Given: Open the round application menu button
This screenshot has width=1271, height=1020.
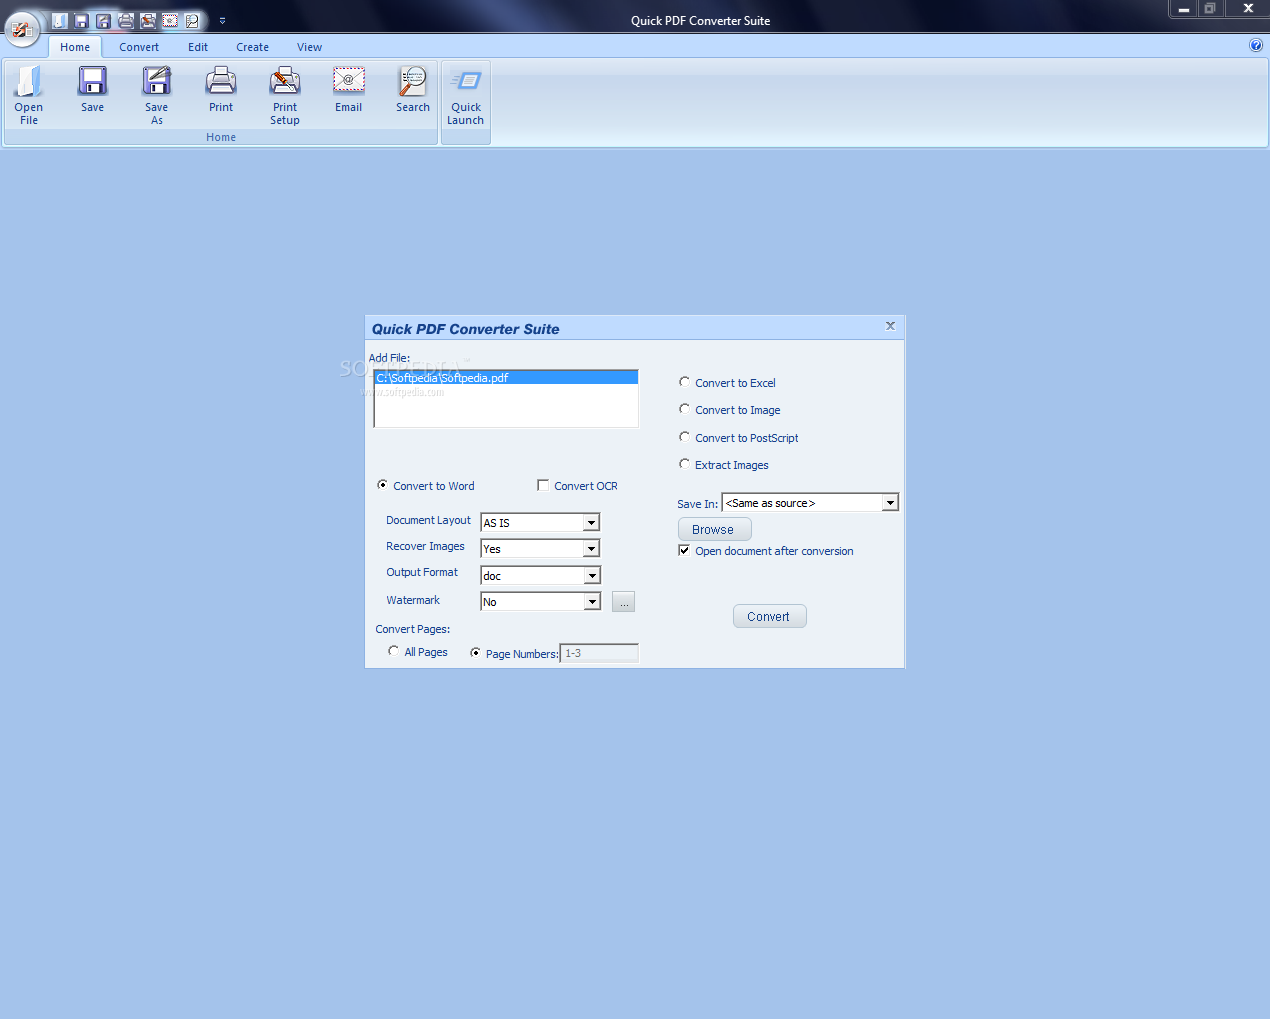Looking at the screenshot, I should (22, 29).
